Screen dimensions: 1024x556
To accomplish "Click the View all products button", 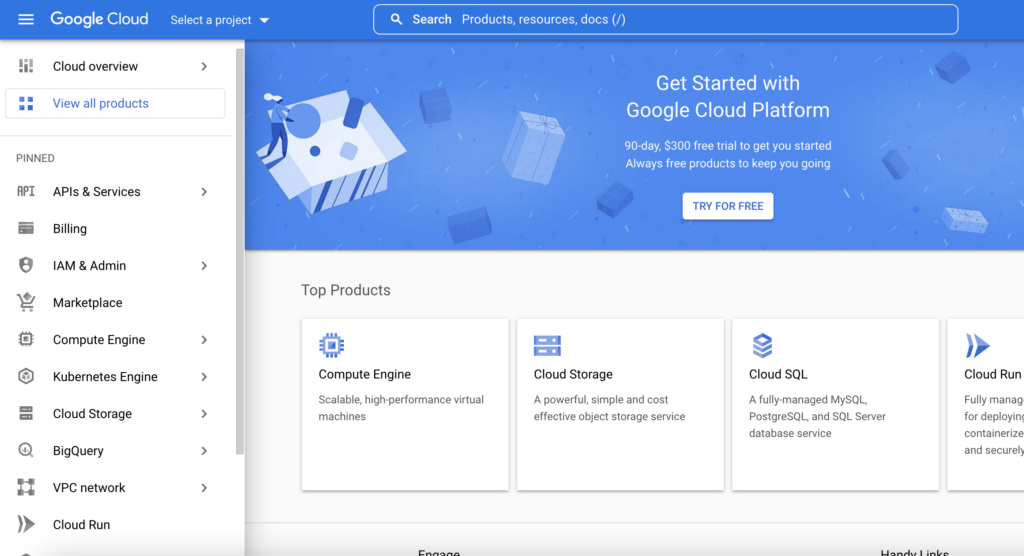I will click(115, 104).
